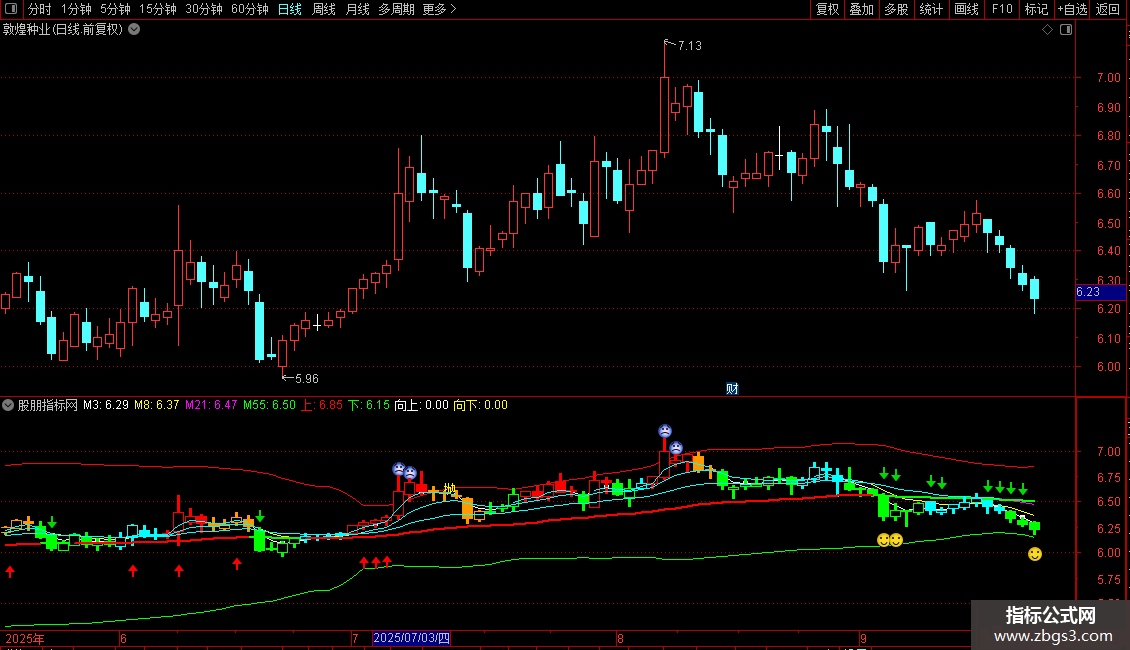Click the 2025/07/03 date marker
Image resolution: width=1130 pixels, height=650 pixels.
(x=411, y=638)
